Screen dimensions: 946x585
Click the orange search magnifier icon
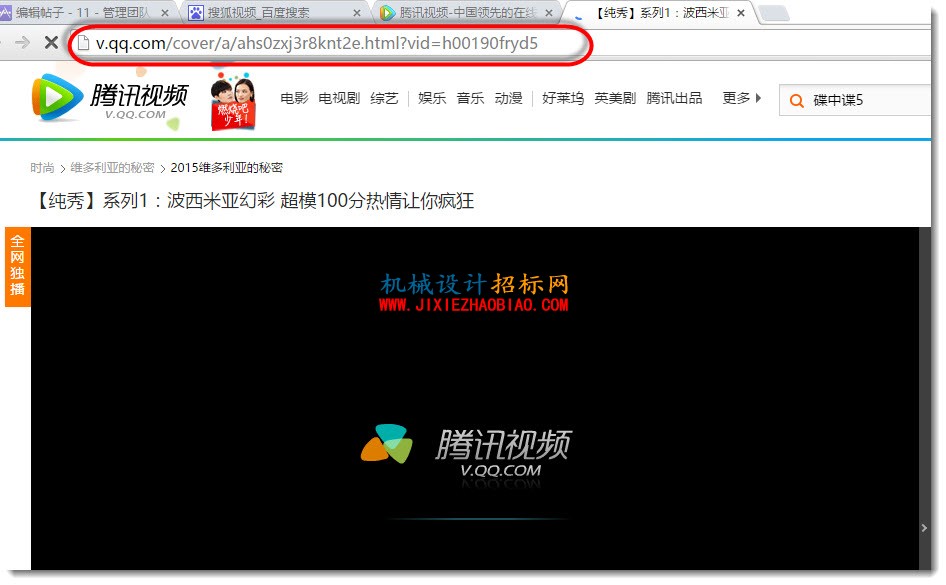(796, 101)
